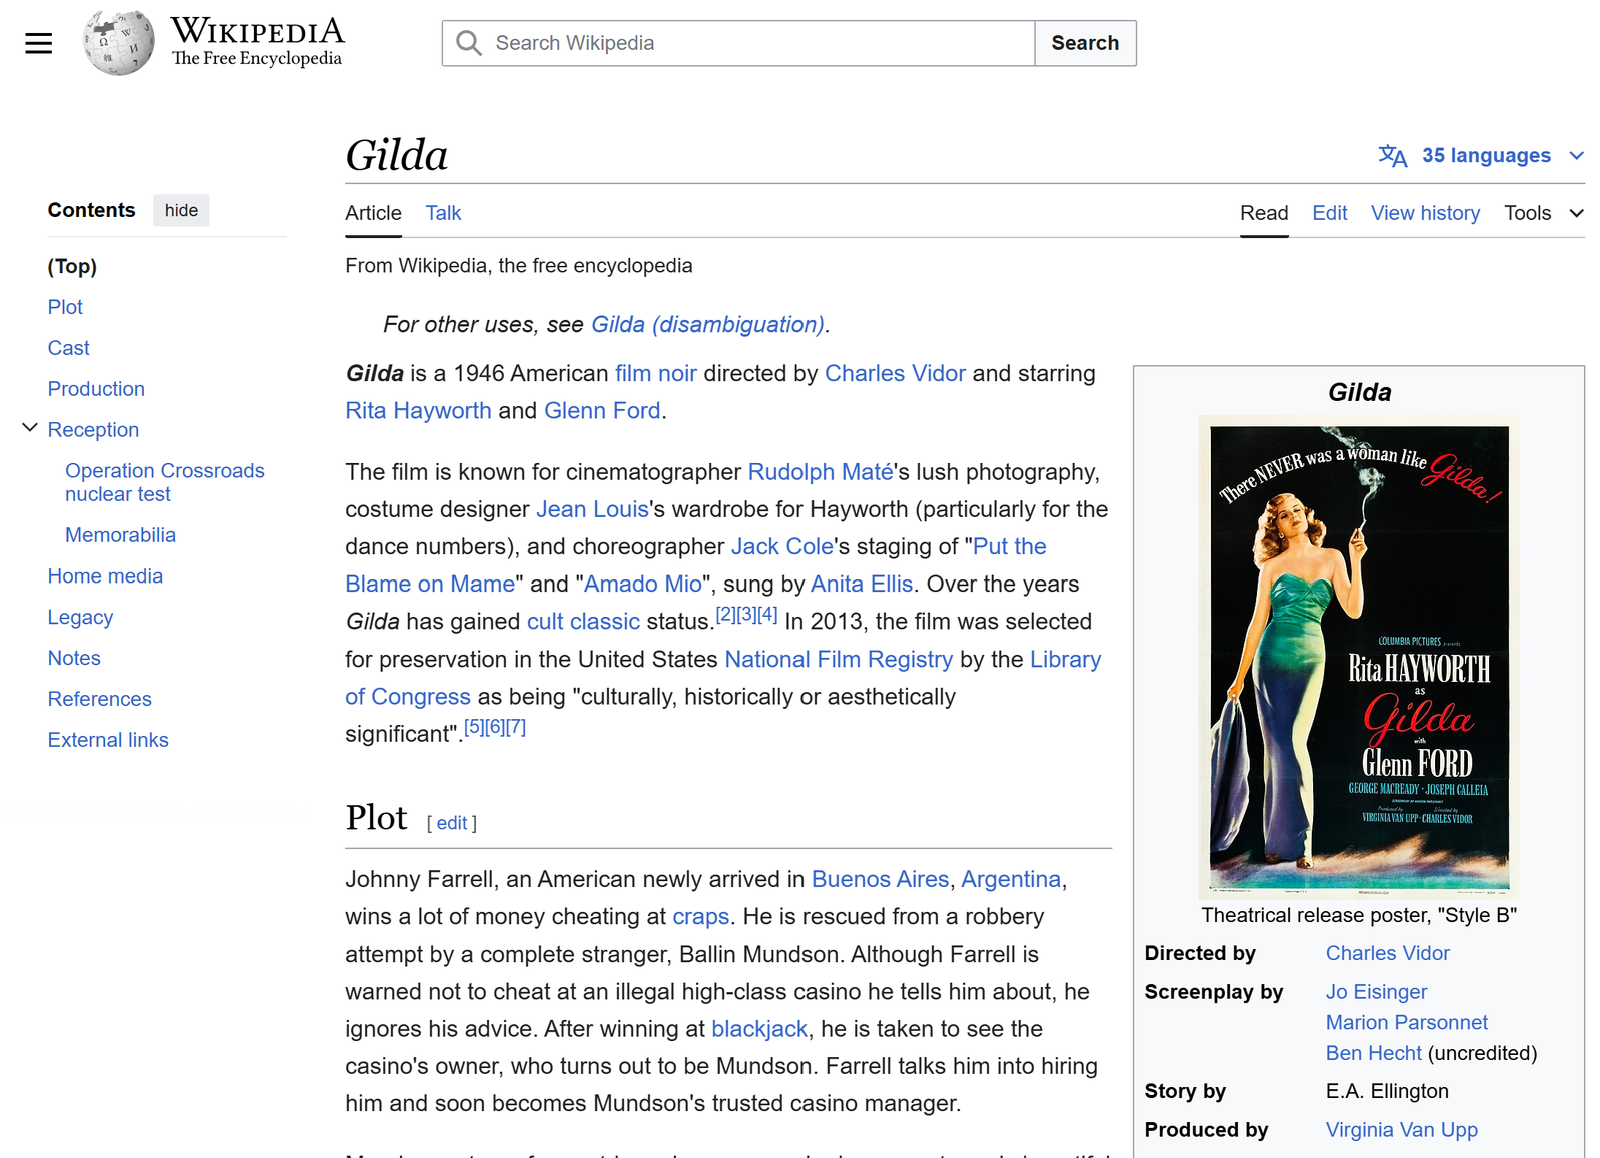Open the Gilda theatrical poster image
This screenshot has width=1600, height=1158.
[1358, 656]
